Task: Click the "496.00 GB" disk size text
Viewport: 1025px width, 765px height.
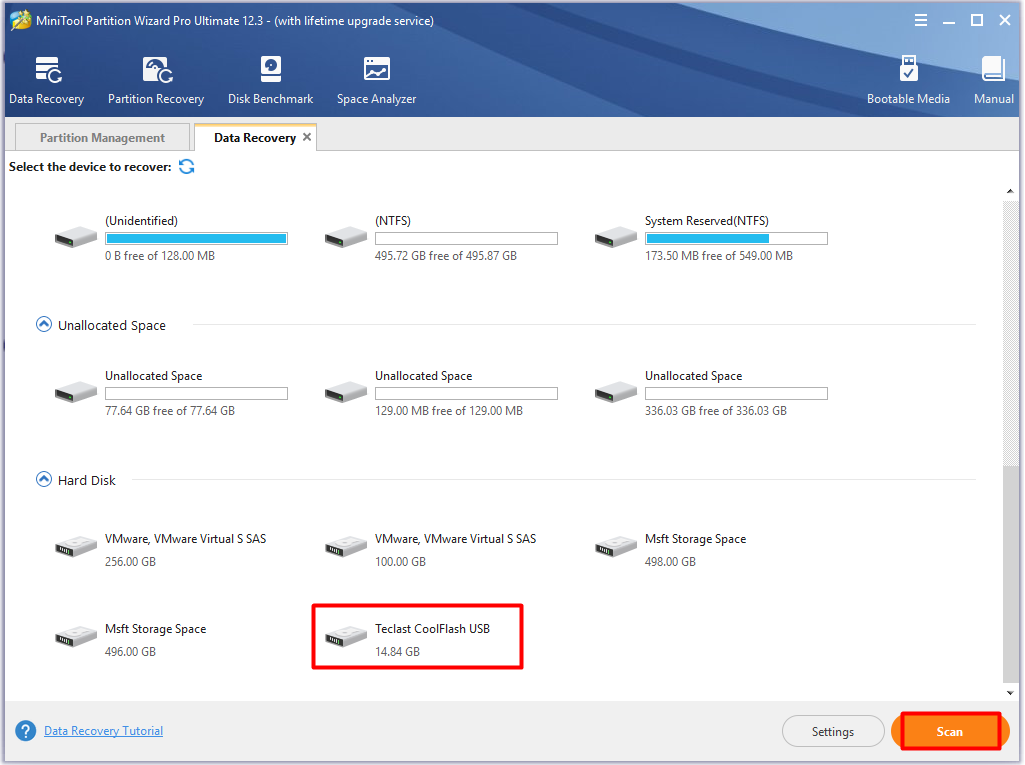Action: click(130, 652)
